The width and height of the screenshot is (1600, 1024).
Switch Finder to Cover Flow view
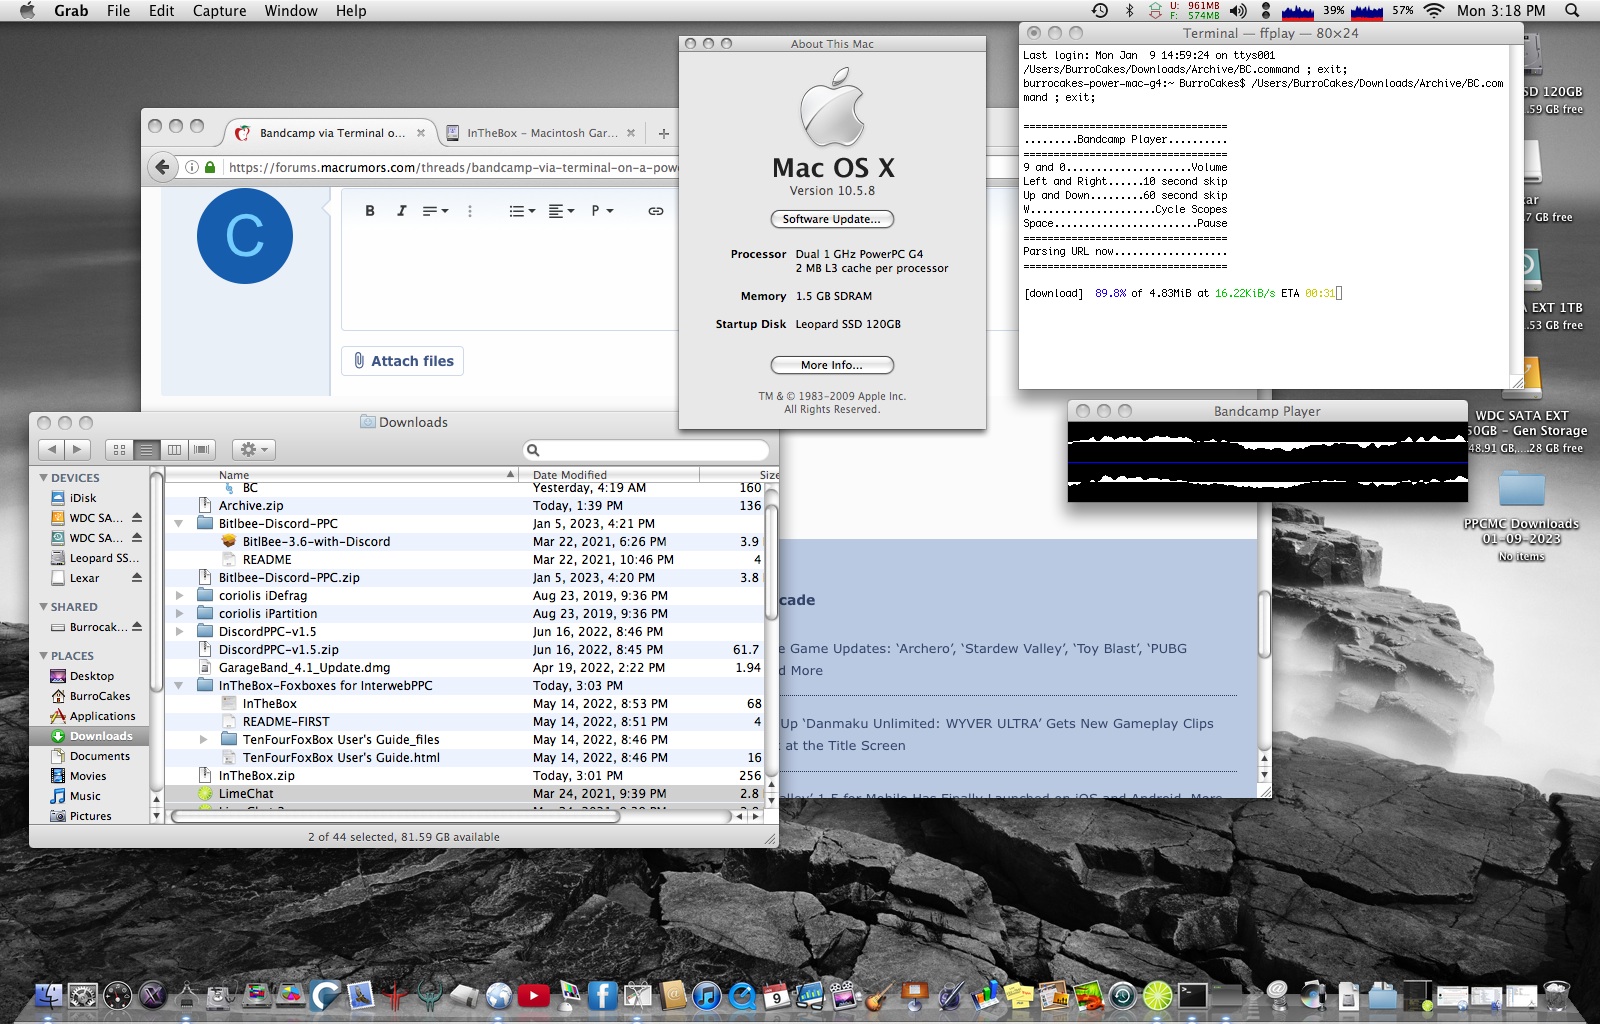point(202,450)
